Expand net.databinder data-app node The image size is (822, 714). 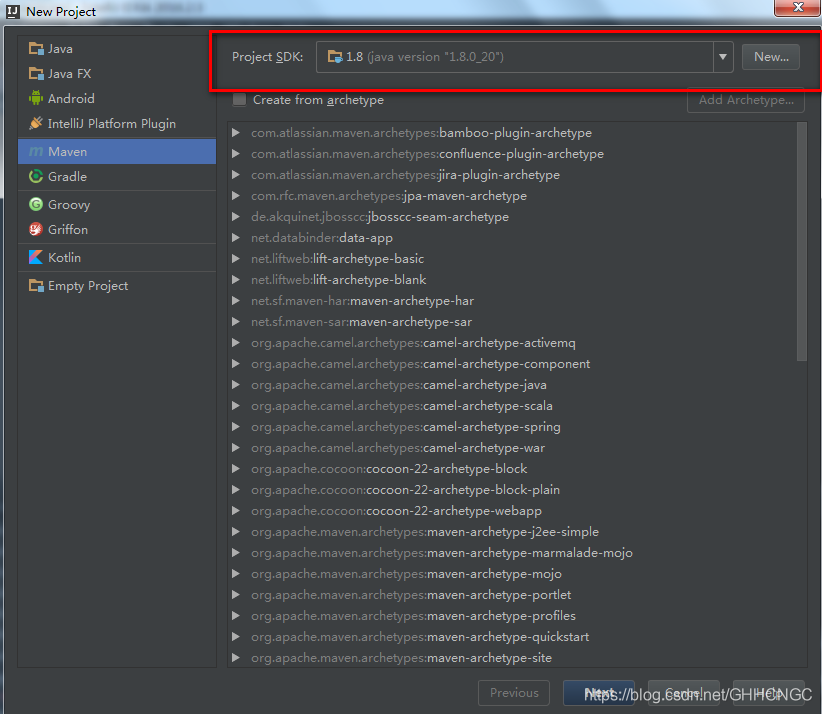[236, 237]
